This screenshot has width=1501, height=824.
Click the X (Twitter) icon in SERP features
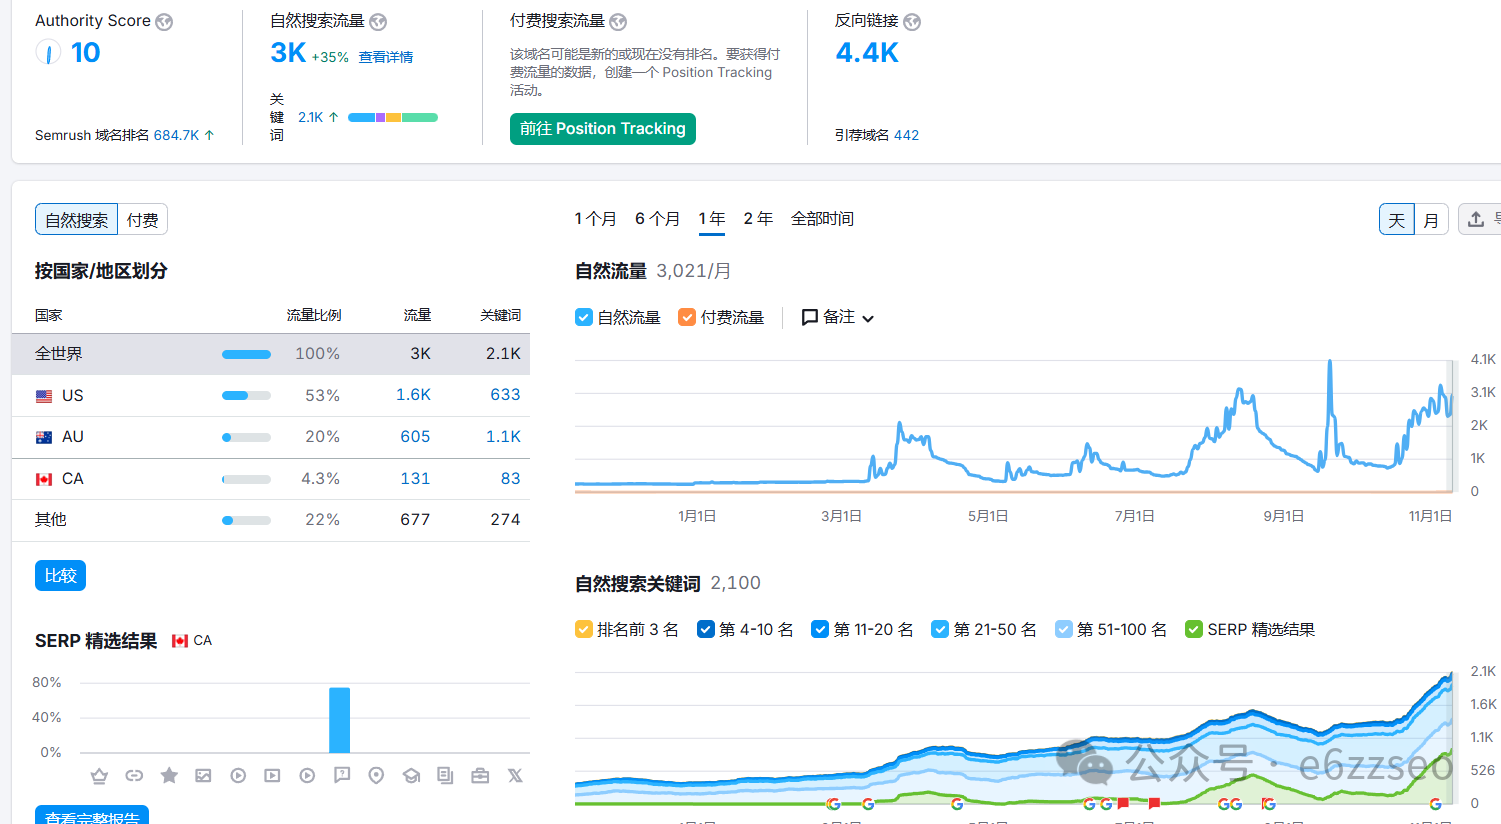tap(515, 776)
